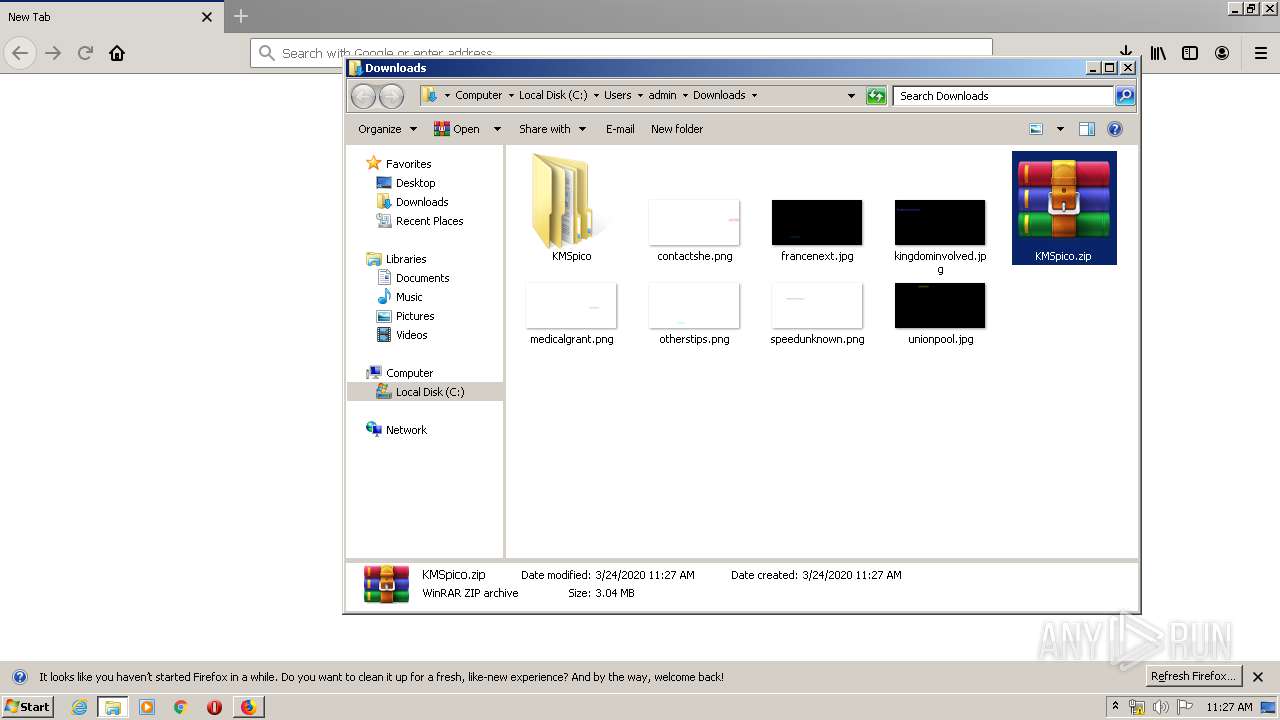The image size is (1280, 720).
Task: Open the Organize menu
Action: tap(386, 129)
